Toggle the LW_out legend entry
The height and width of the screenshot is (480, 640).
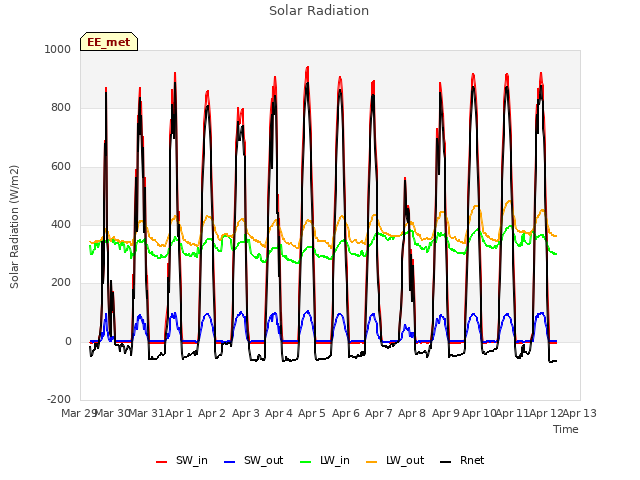[395, 461]
